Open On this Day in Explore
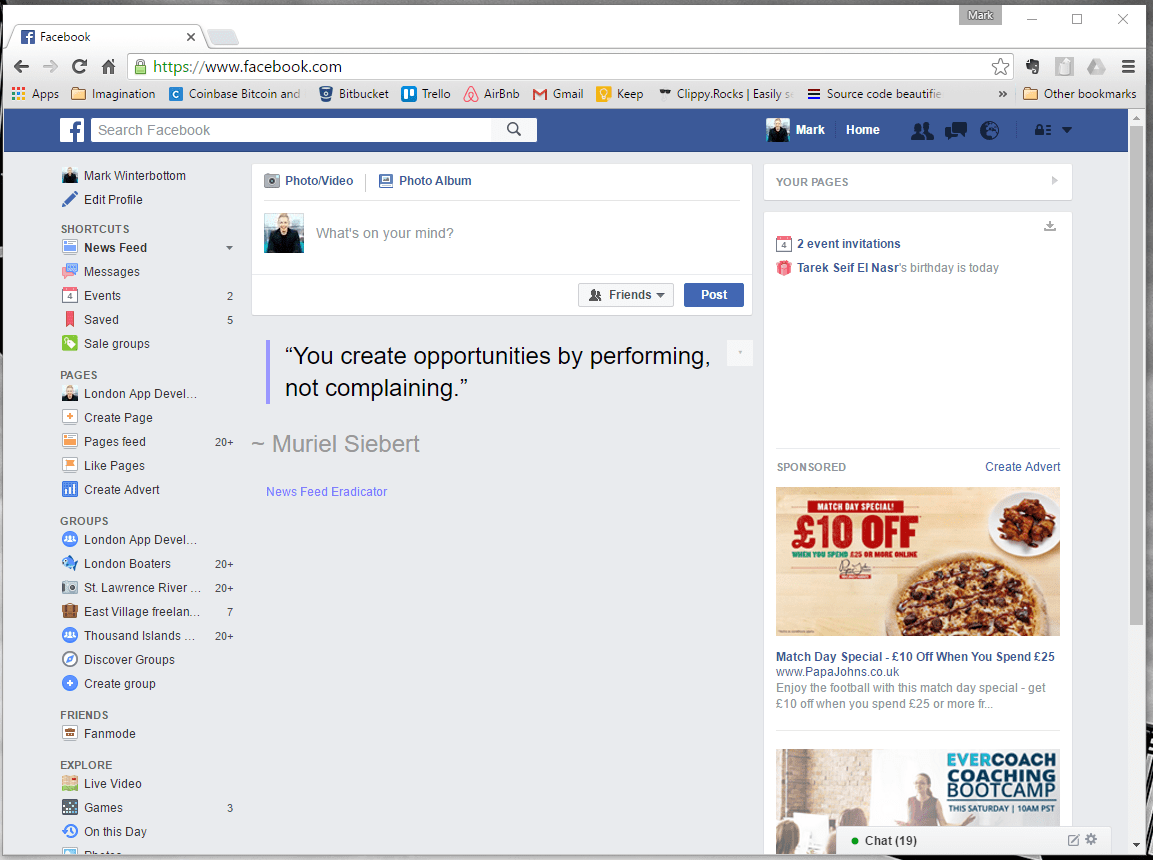This screenshot has width=1153, height=860. coord(115,831)
